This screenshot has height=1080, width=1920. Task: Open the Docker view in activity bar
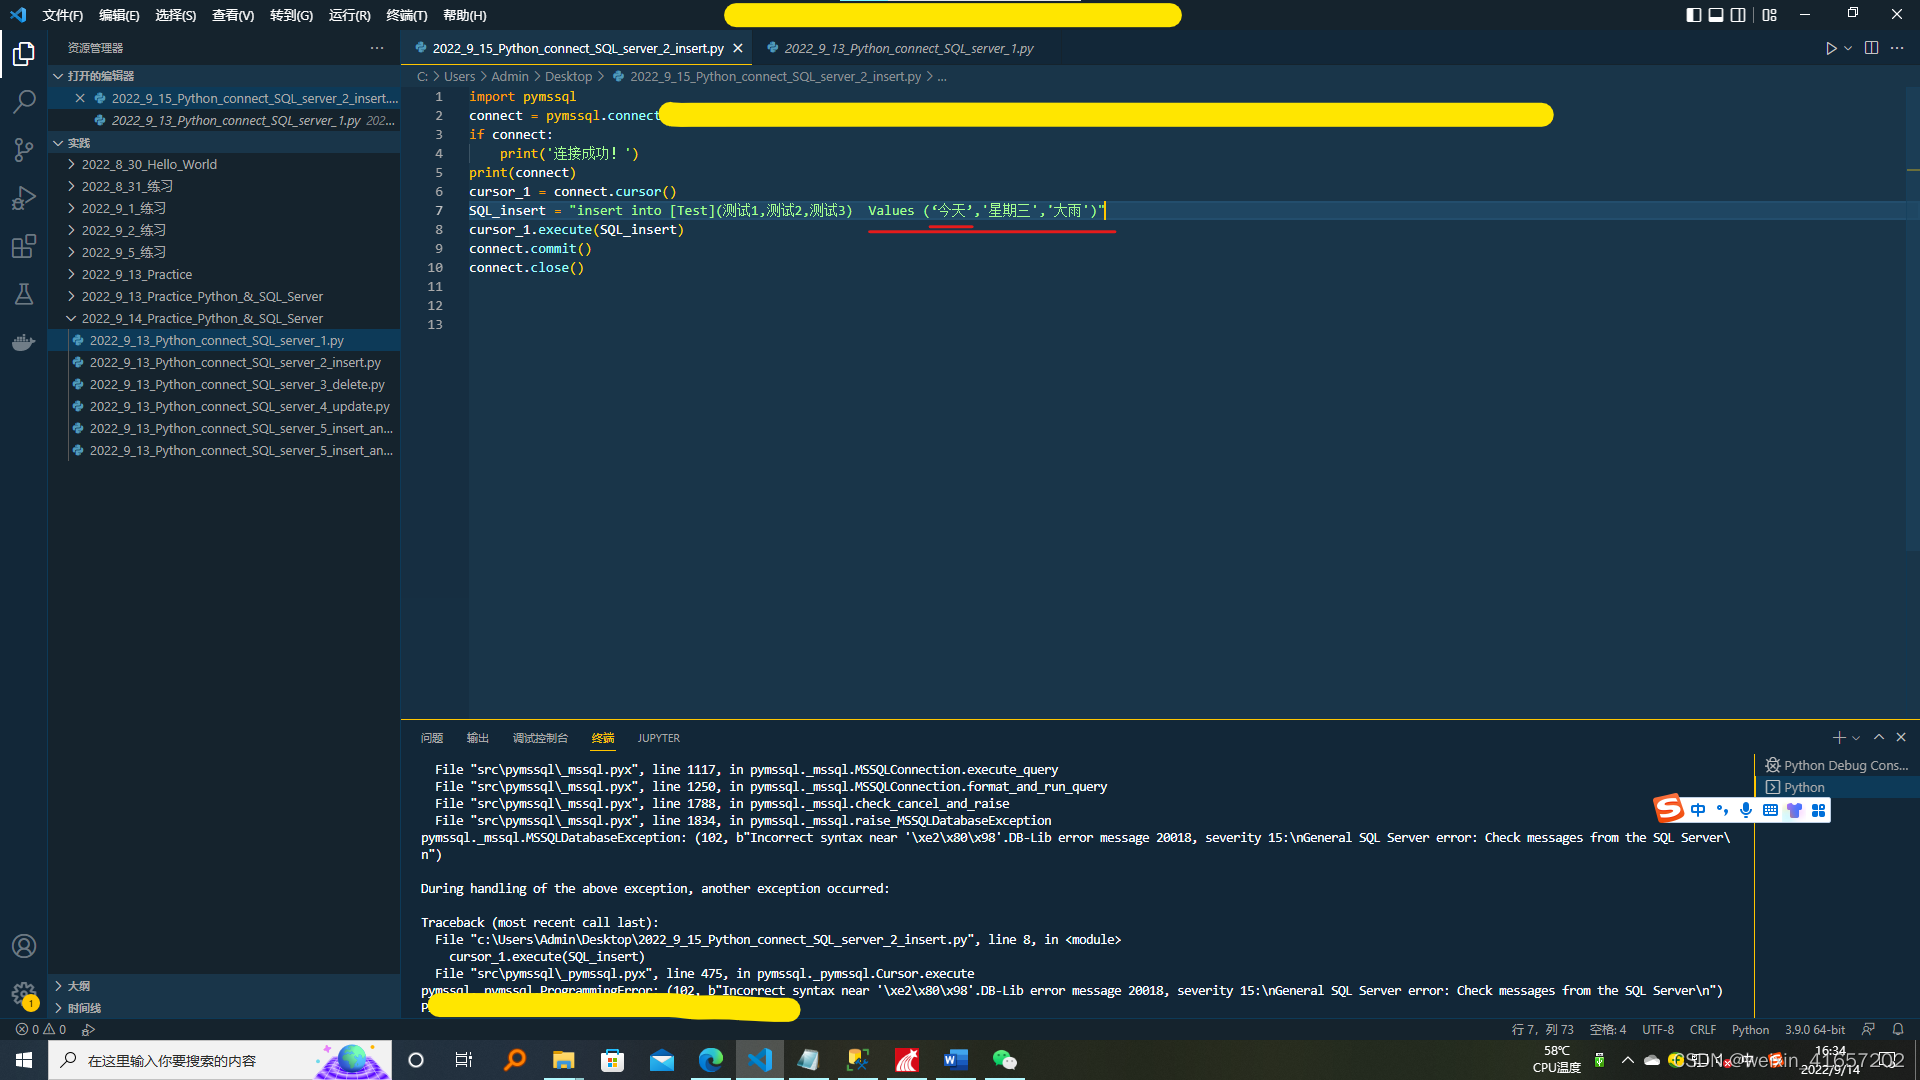pyautogui.click(x=24, y=342)
